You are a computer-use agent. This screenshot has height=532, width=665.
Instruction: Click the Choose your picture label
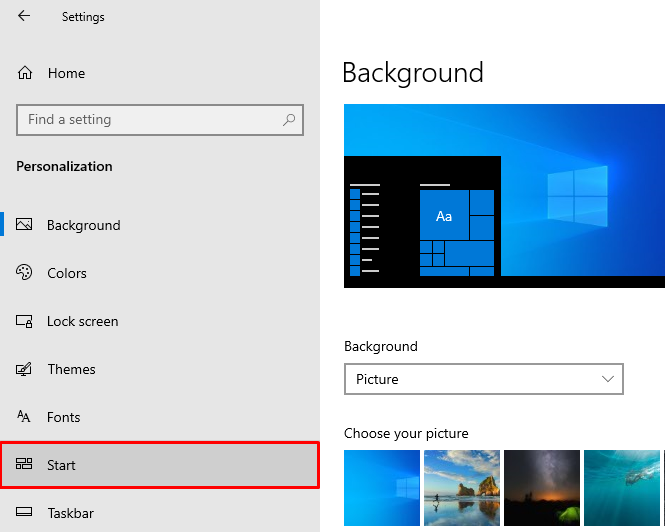point(406,434)
